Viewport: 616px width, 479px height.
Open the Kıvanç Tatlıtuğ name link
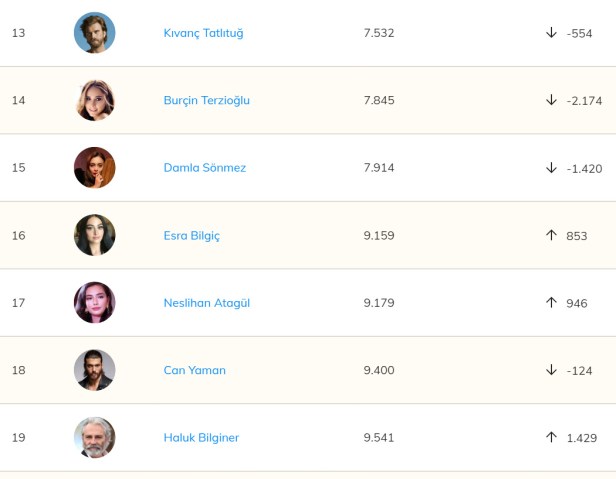pyautogui.click(x=203, y=33)
